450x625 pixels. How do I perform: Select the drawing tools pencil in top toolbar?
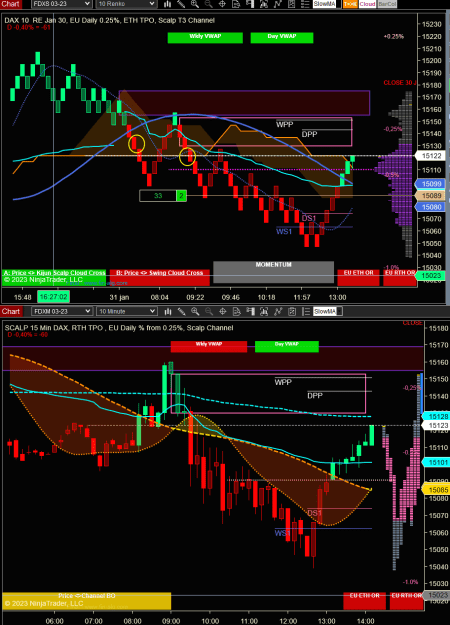181,4
